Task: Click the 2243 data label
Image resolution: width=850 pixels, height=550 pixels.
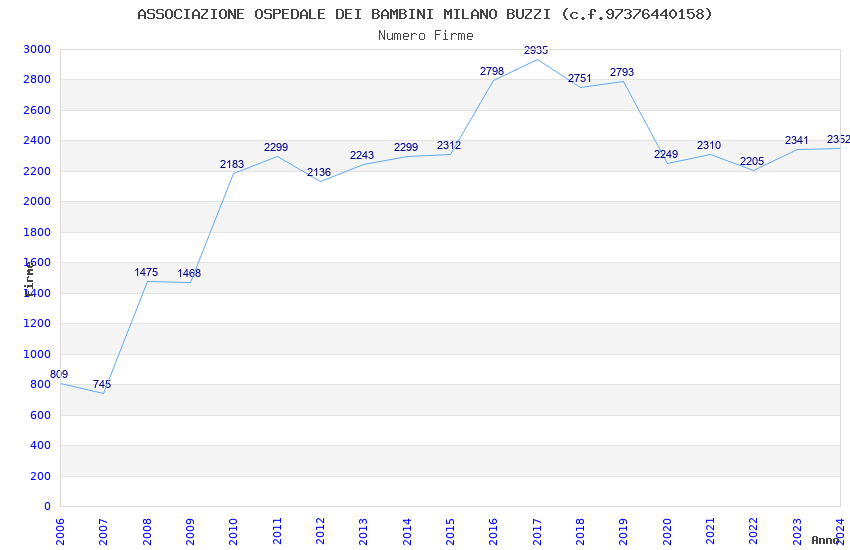Action: 362,156
